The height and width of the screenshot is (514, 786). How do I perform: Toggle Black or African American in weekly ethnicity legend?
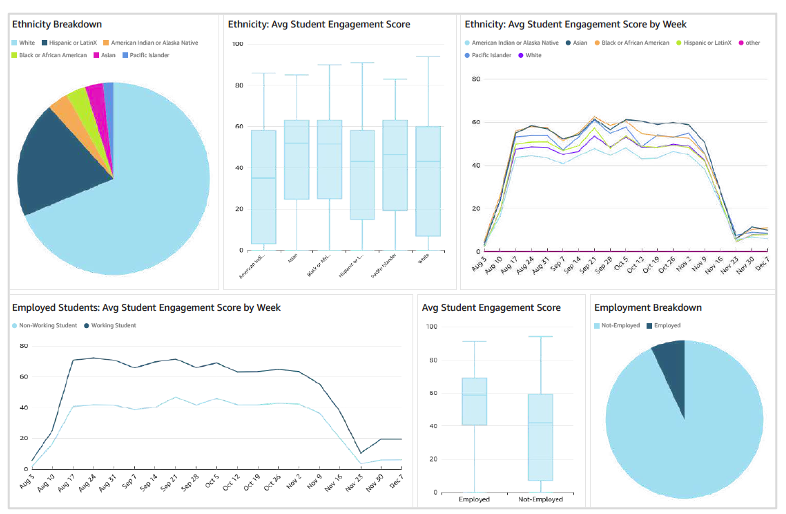tap(632, 43)
